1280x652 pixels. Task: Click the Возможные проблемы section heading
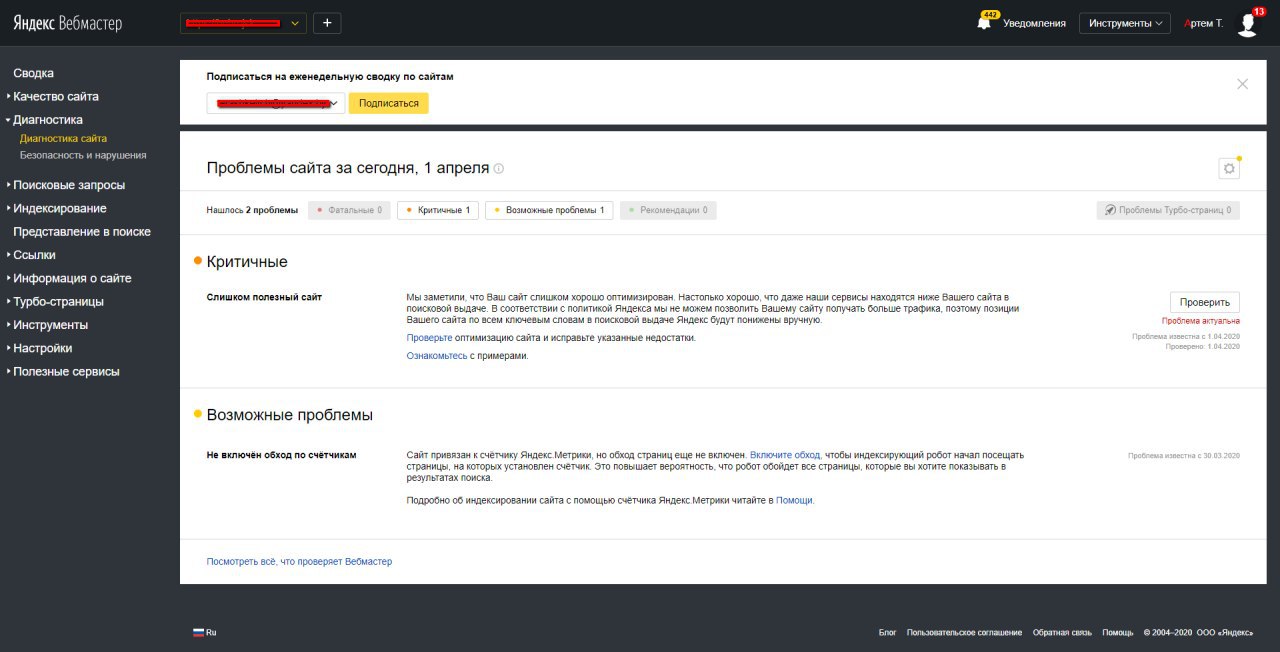(x=289, y=415)
